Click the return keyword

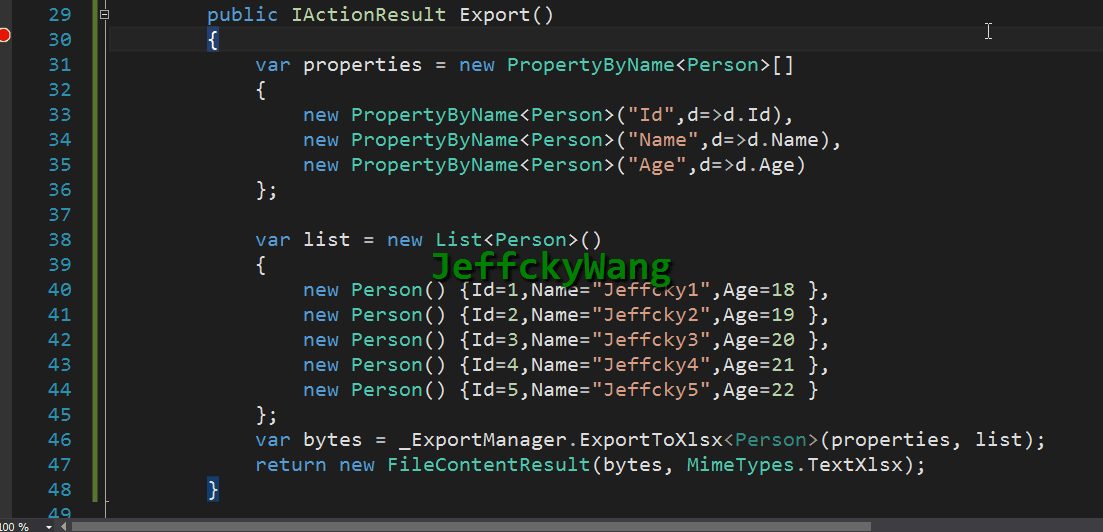tap(291, 465)
